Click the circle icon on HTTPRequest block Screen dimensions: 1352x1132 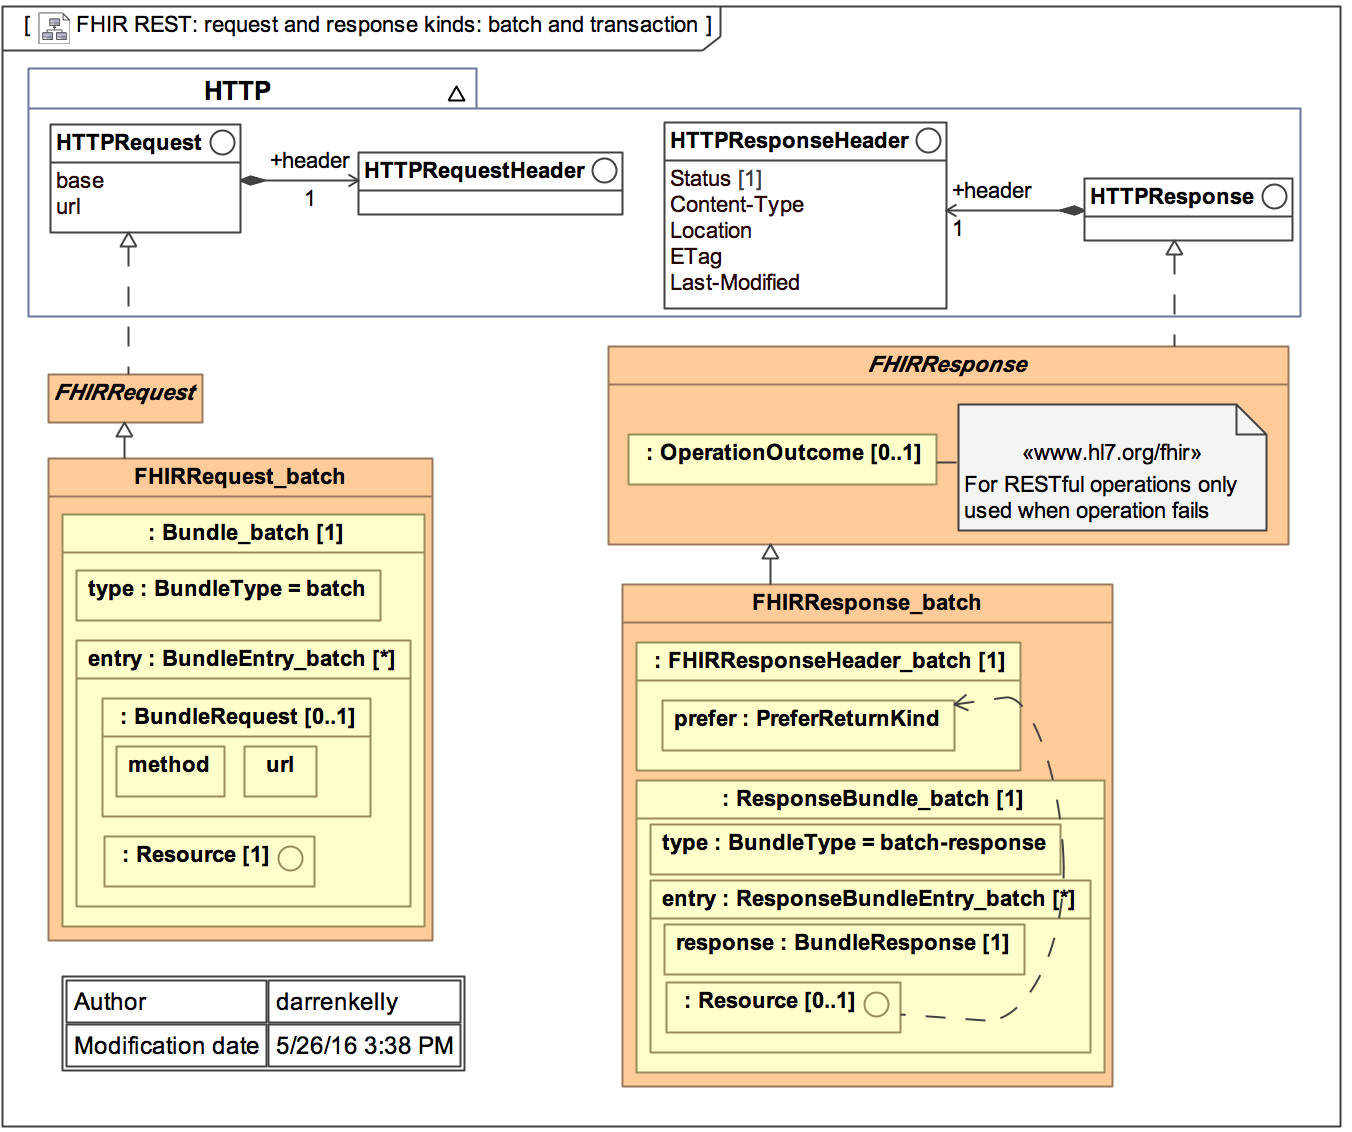(x=223, y=142)
